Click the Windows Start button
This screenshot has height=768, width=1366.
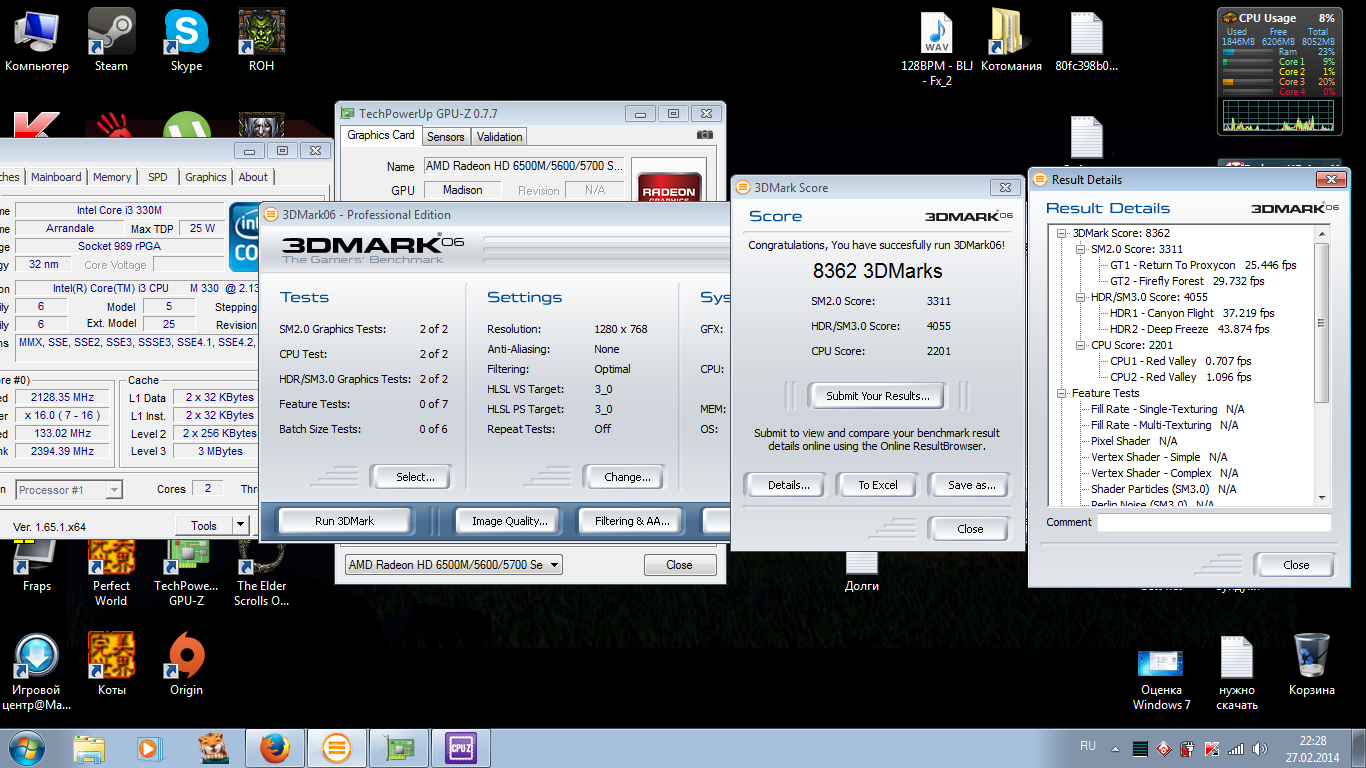tap(26, 747)
